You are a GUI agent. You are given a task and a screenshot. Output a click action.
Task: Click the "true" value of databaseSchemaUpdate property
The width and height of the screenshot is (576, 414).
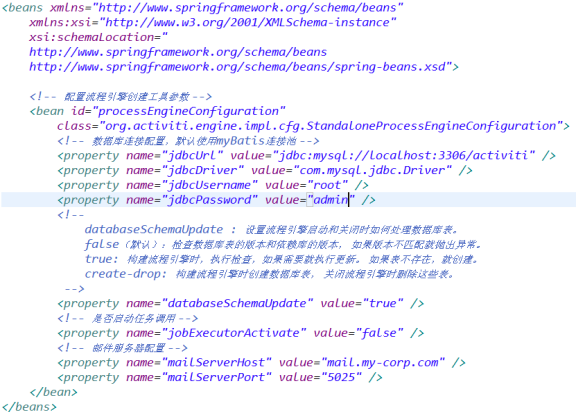(382, 303)
